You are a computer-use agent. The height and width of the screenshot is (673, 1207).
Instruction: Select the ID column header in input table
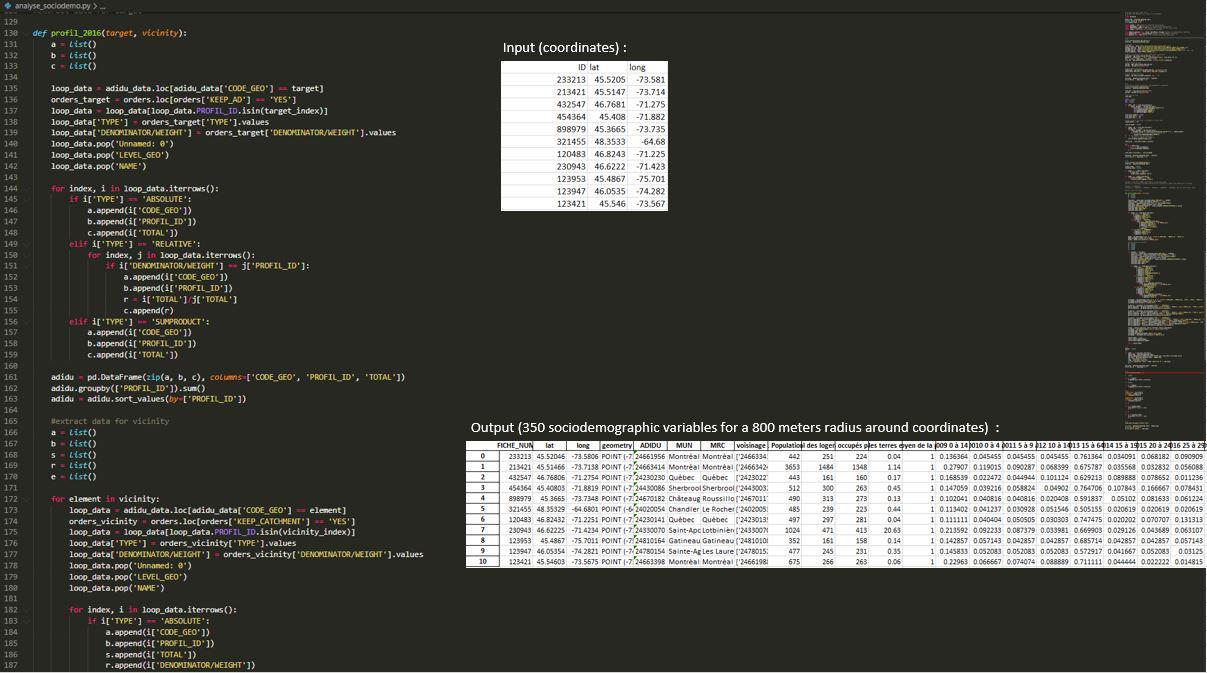pos(581,67)
